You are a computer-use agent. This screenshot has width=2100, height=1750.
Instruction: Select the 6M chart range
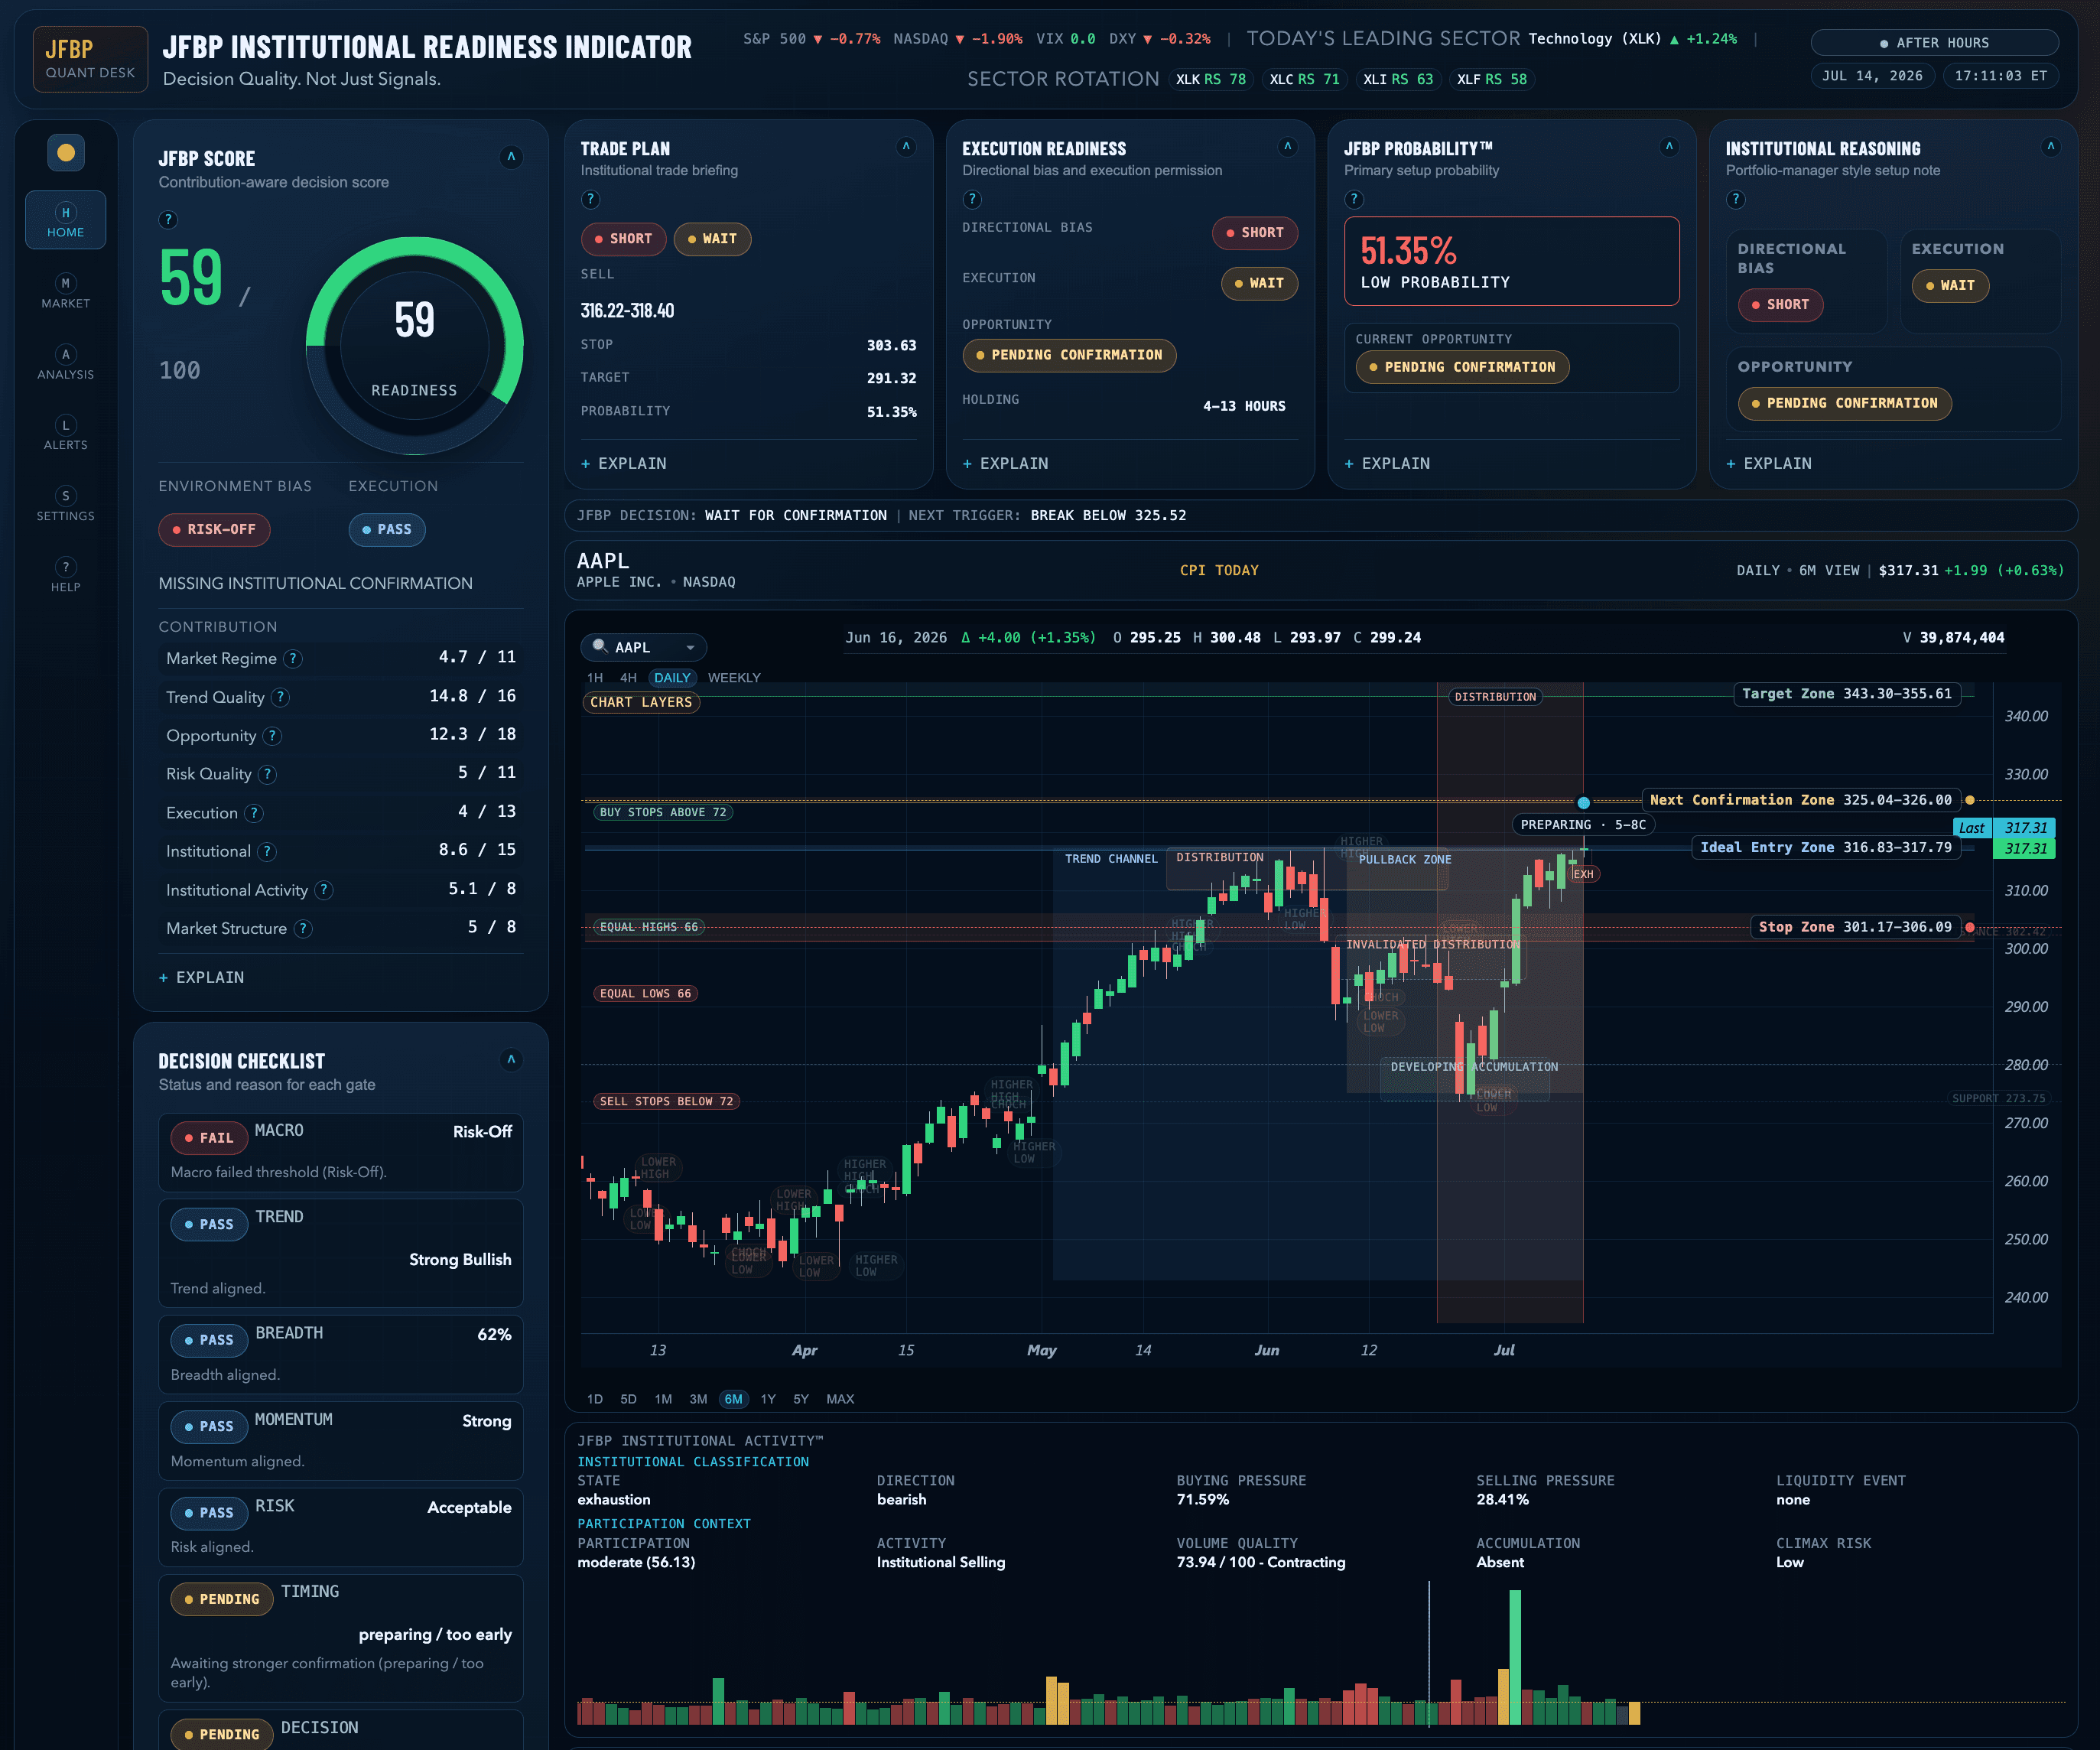[x=733, y=1399]
